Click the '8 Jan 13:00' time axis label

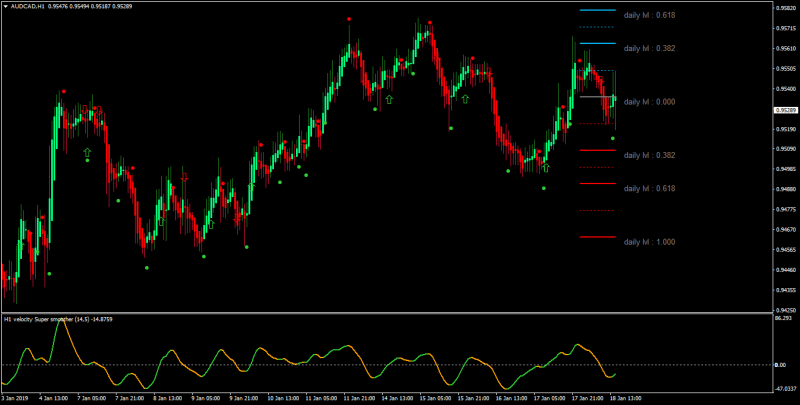(167, 398)
